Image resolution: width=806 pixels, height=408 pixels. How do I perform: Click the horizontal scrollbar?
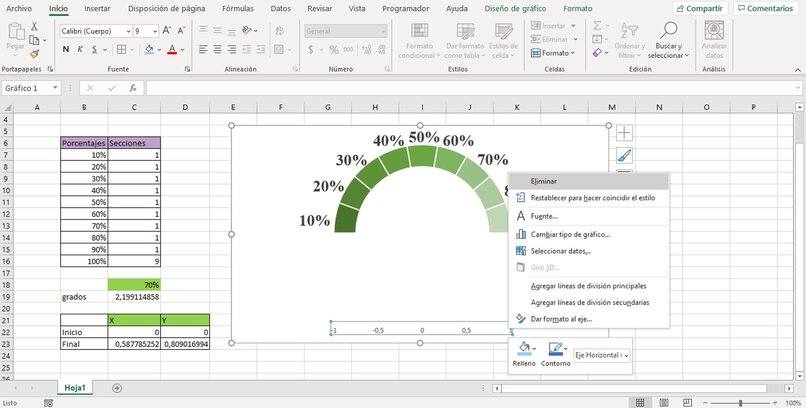634,388
